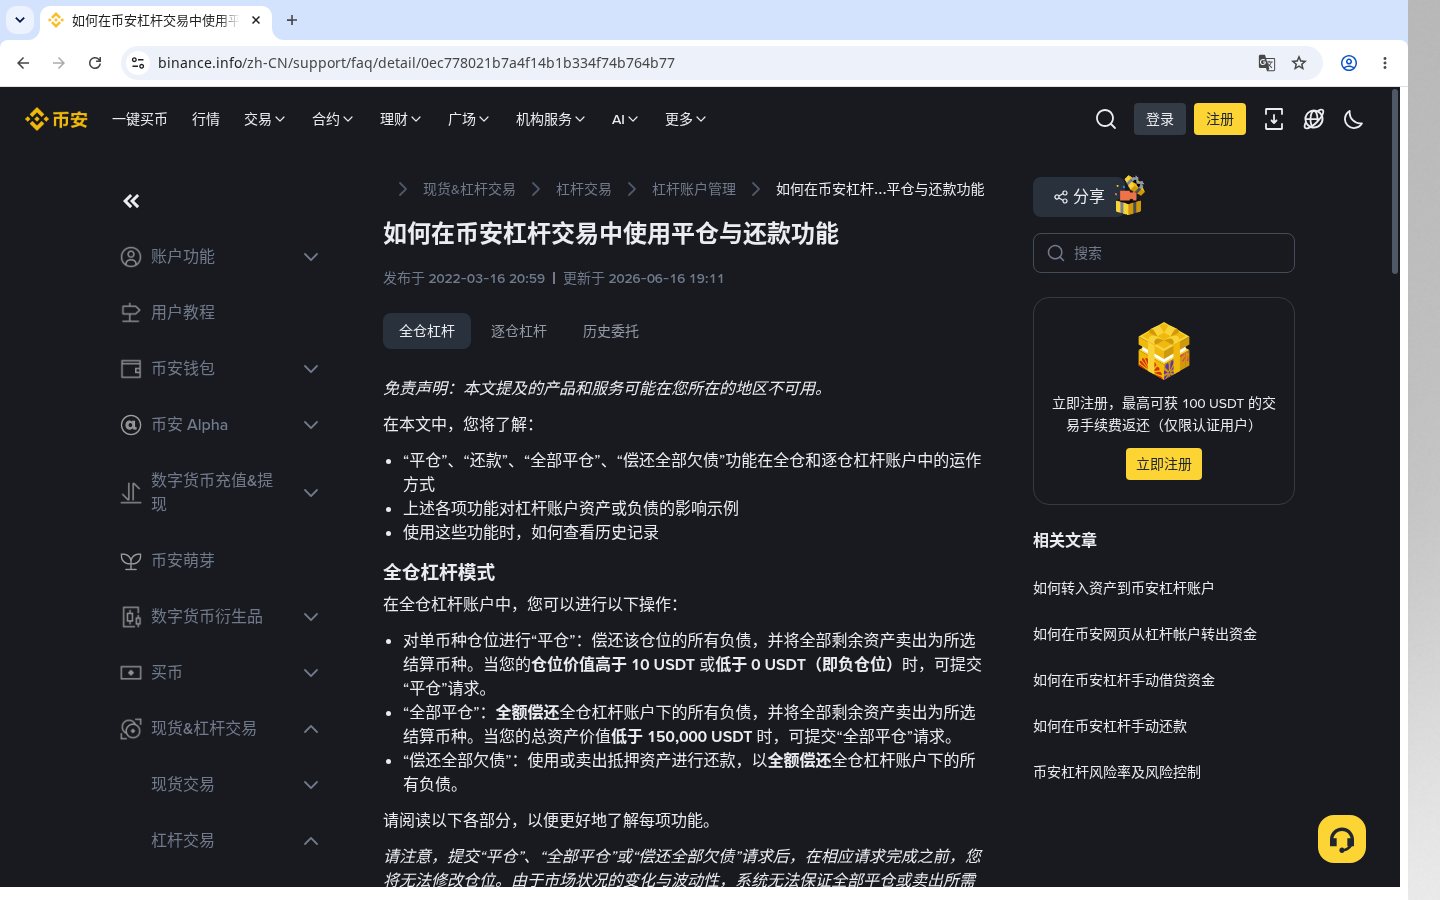
Task: Open a new browser tab
Action: (x=292, y=20)
